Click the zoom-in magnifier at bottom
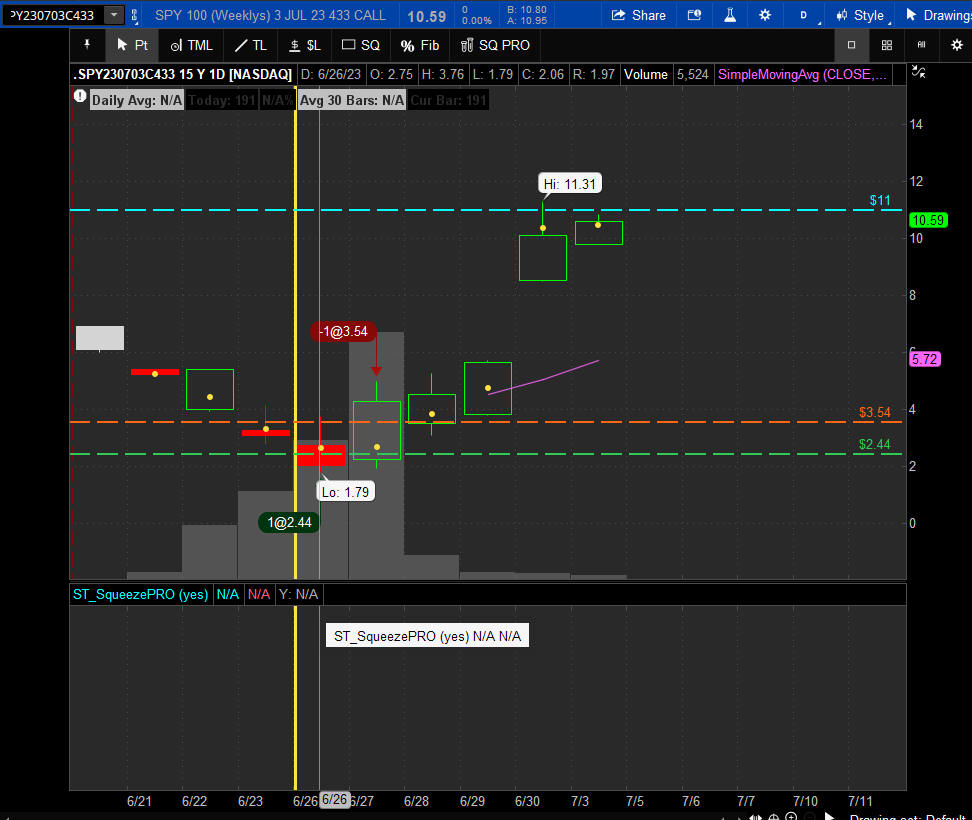Viewport: 972px width, 820px height. pos(791,816)
